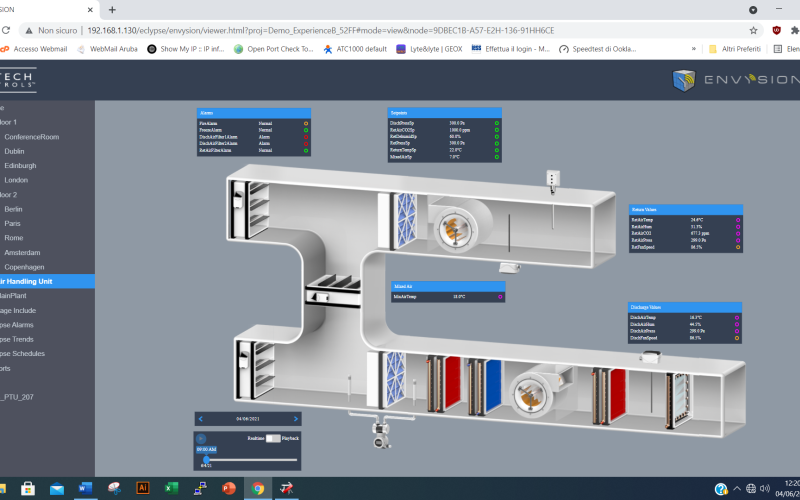Screen dimensions: 800x500
Task: Open the WebMail Aruba bookmark
Action: point(106,48)
